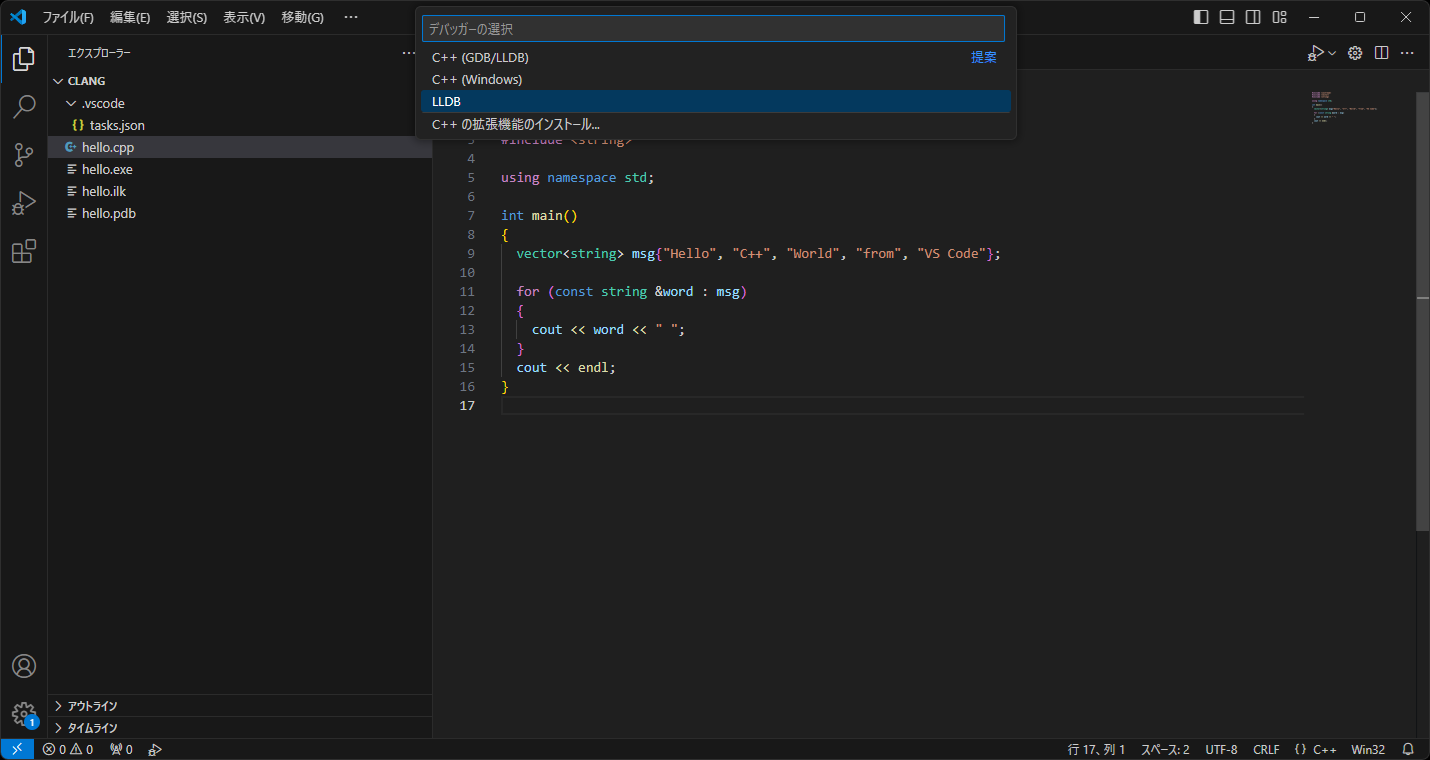Toggle the panel visibility in title bar
The image size is (1430, 760).
pos(1226,17)
